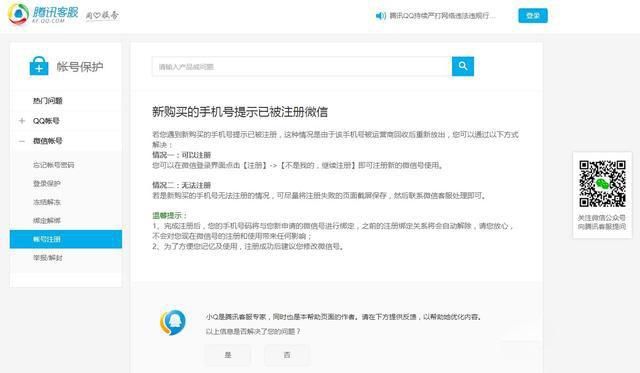Image resolution: width=640 pixels, height=373 pixels.
Task: Open the QQ帐号 menu item
Action: coord(46,121)
